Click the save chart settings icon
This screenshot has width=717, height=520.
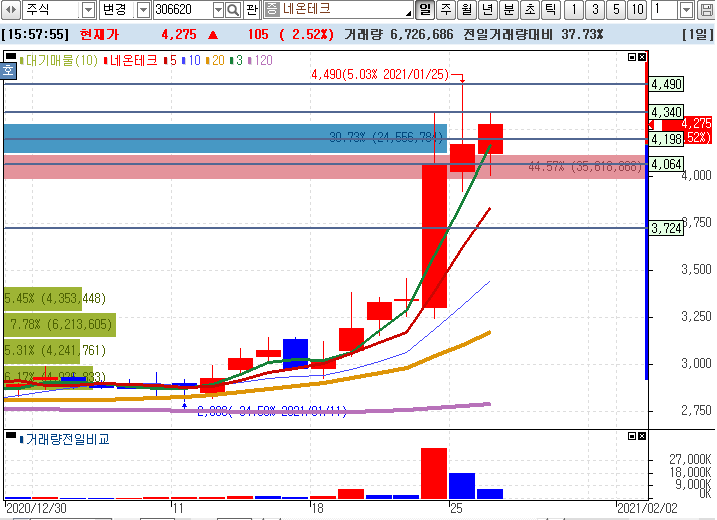coord(706,10)
